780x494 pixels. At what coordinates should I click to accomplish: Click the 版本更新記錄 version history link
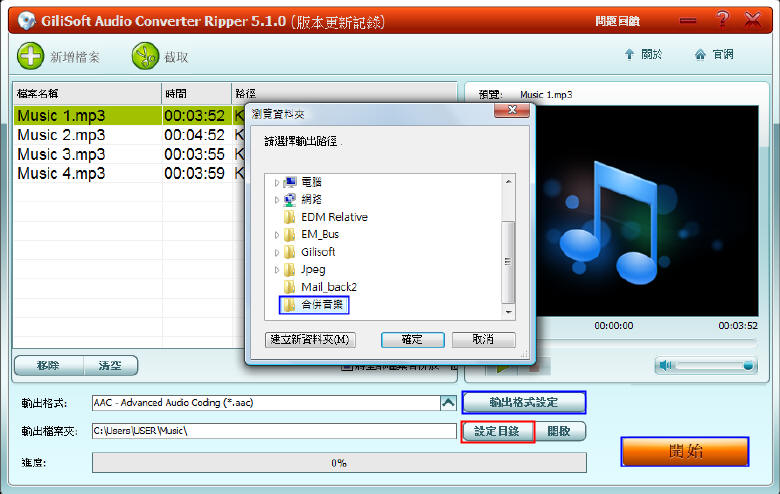pos(336,21)
